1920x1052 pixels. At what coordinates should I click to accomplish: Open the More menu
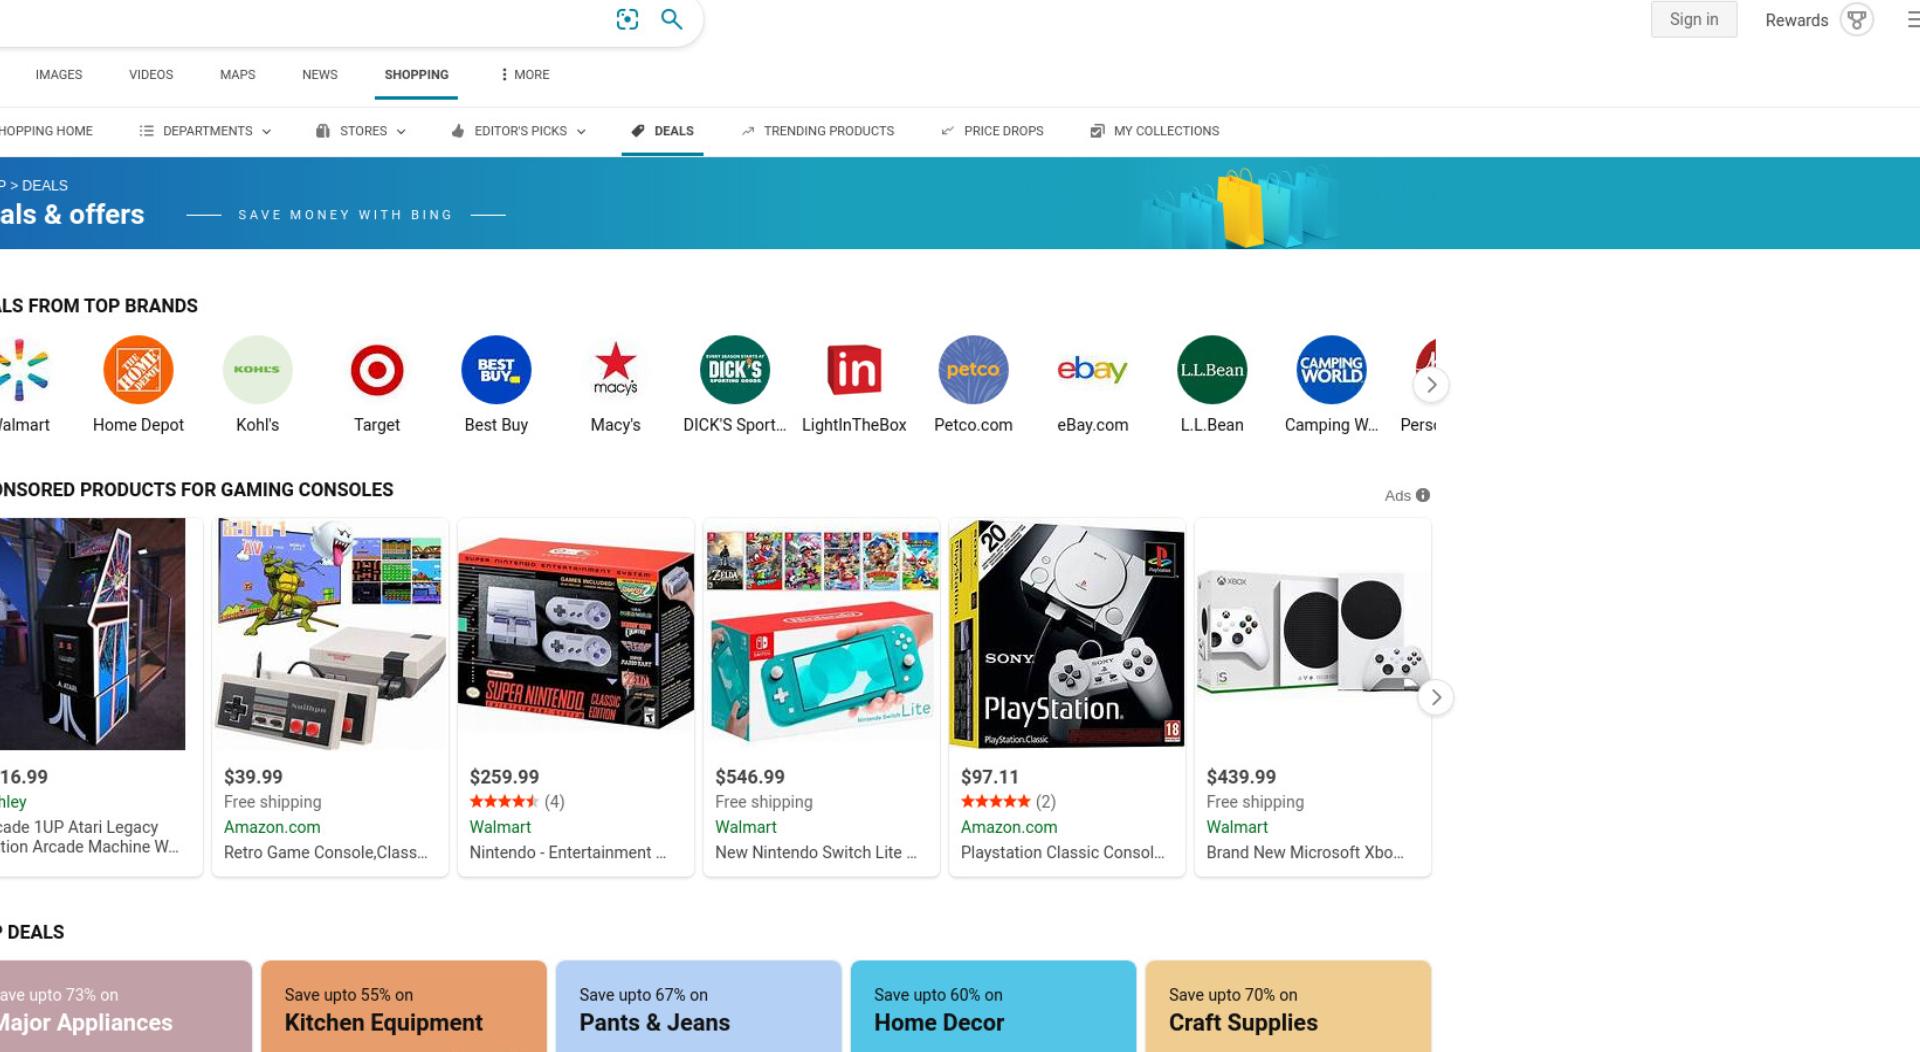[x=525, y=75]
